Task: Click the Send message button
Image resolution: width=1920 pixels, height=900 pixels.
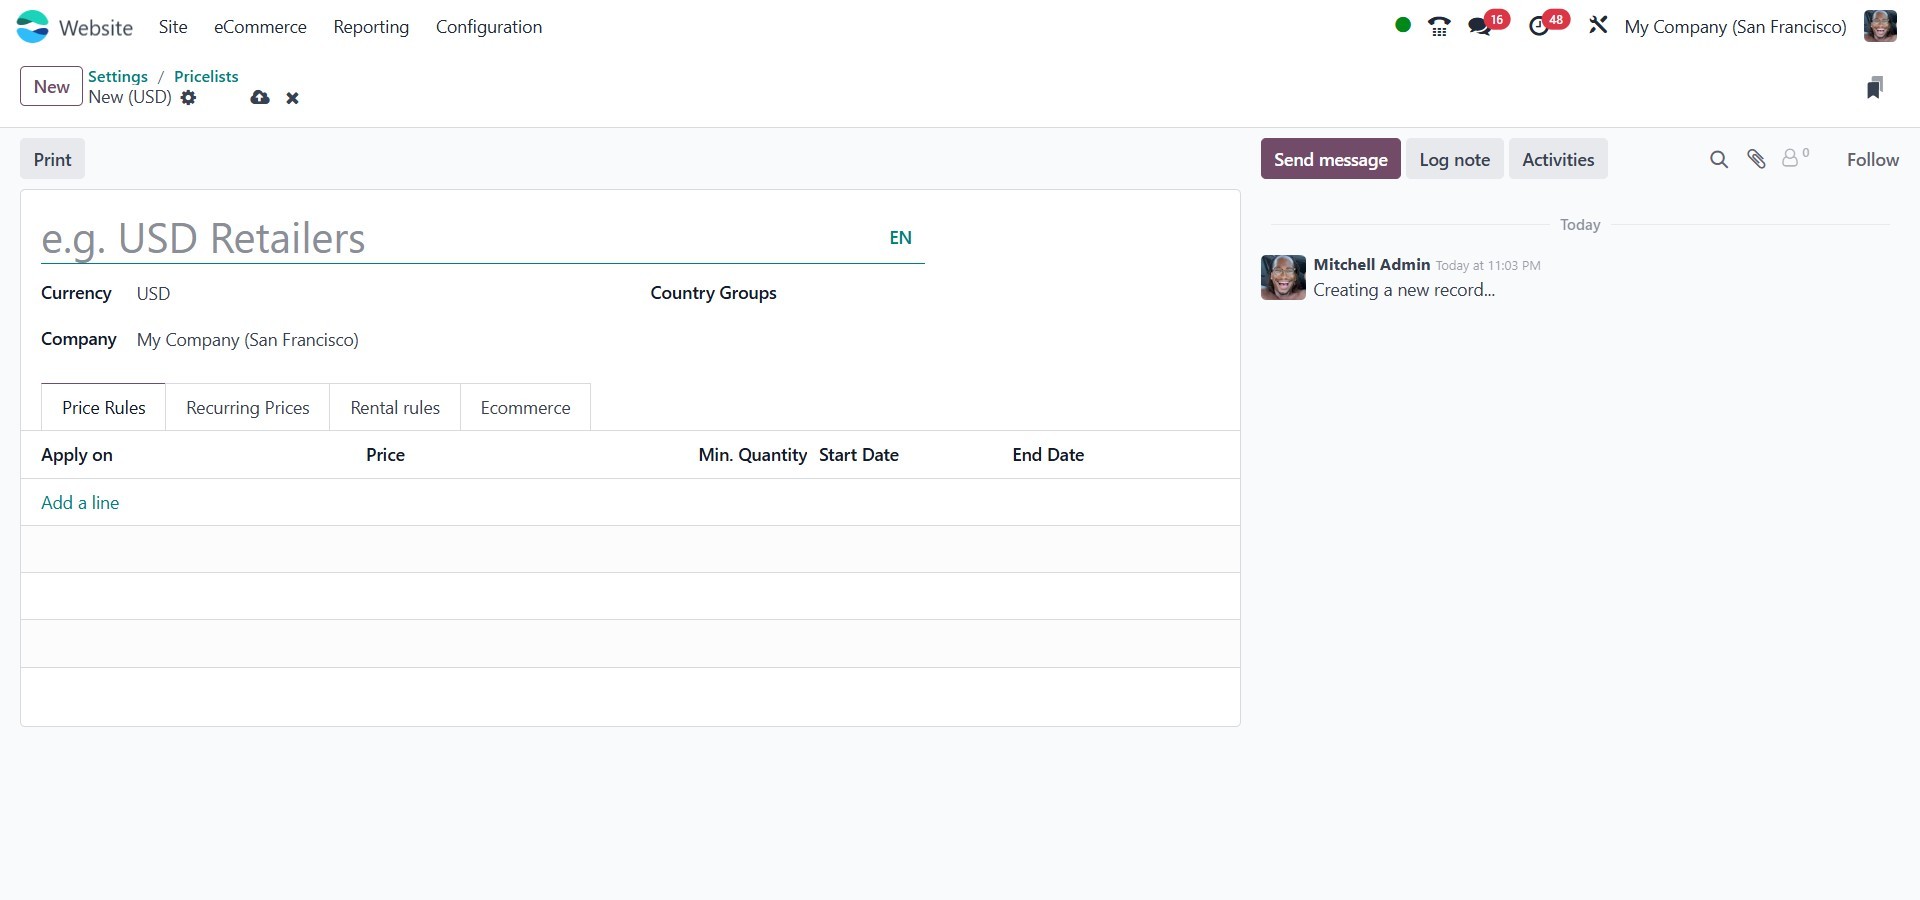Action: point(1330,160)
